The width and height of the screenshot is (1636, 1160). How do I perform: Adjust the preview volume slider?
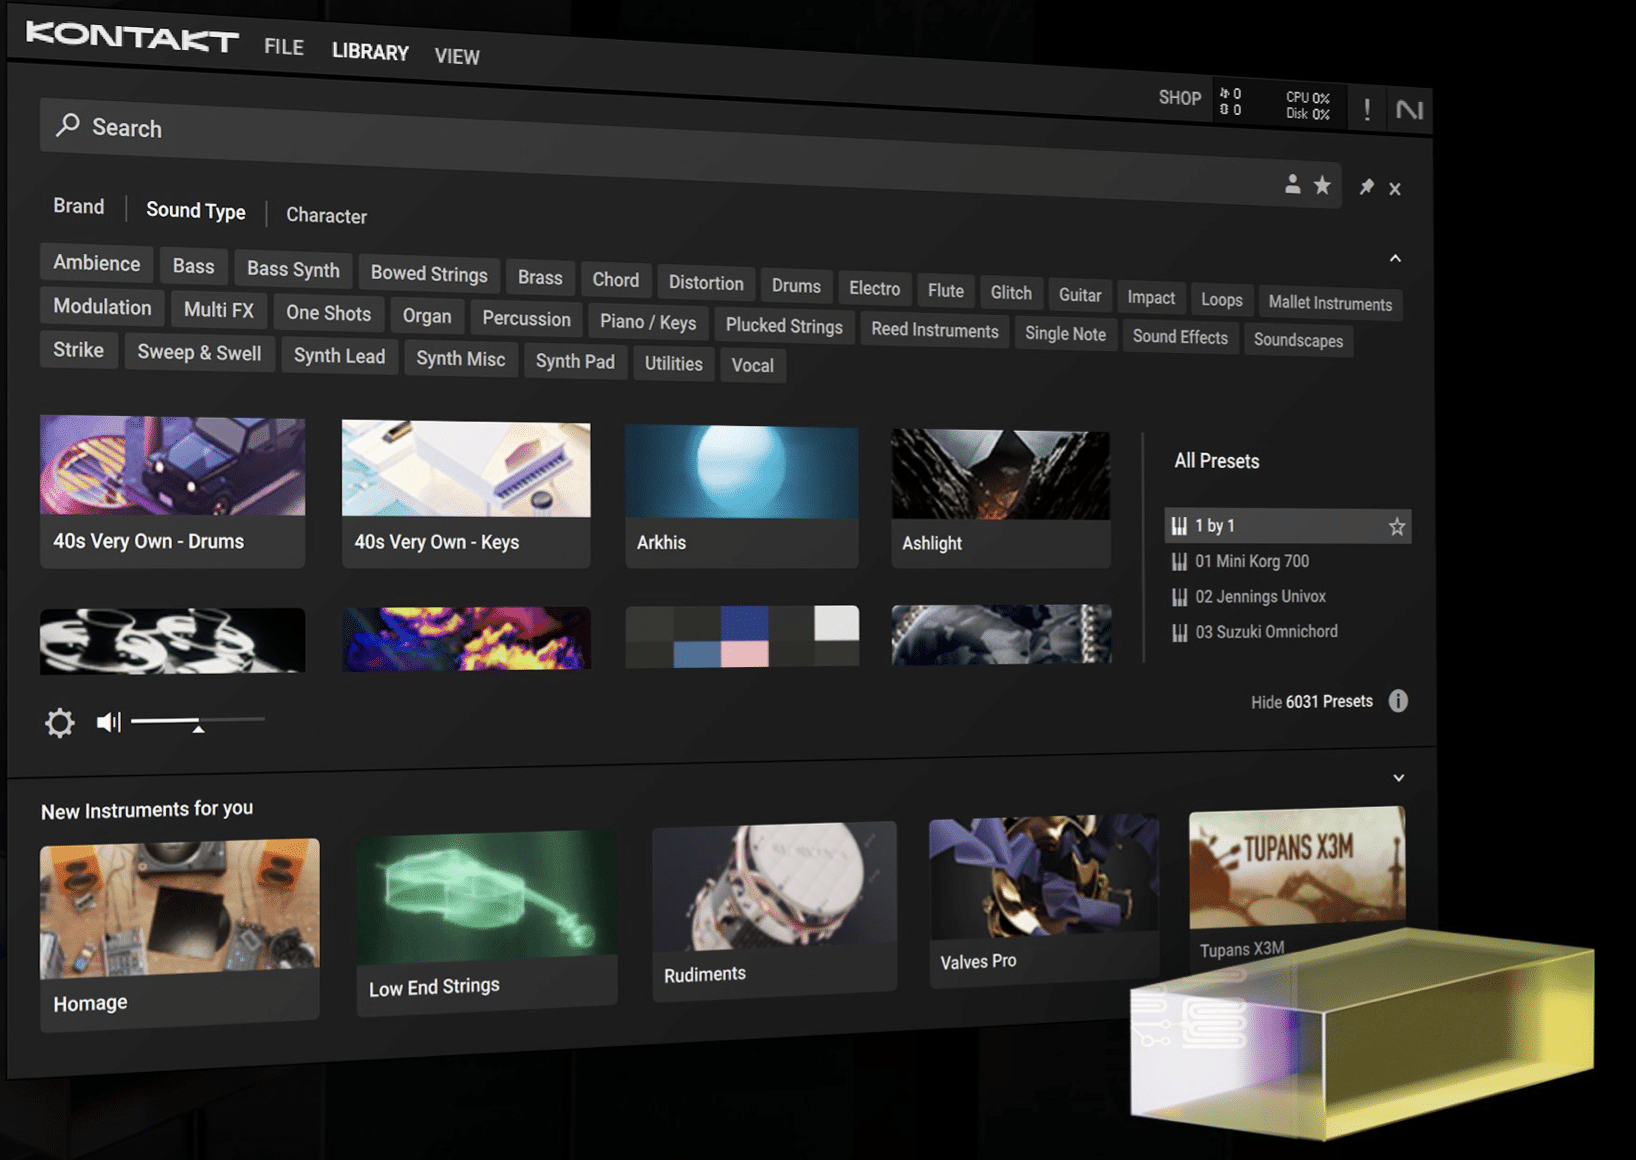pyautogui.click(x=198, y=720)
